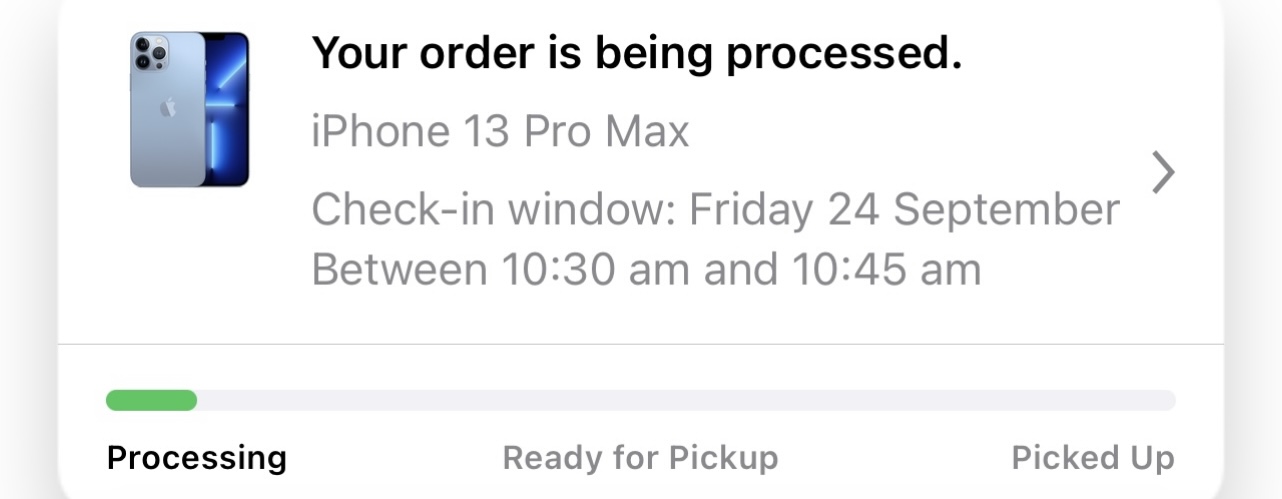This screenshot has width=1282, height=499.
Task: Click the divider line above the progress bar
Action: point(640,345)
